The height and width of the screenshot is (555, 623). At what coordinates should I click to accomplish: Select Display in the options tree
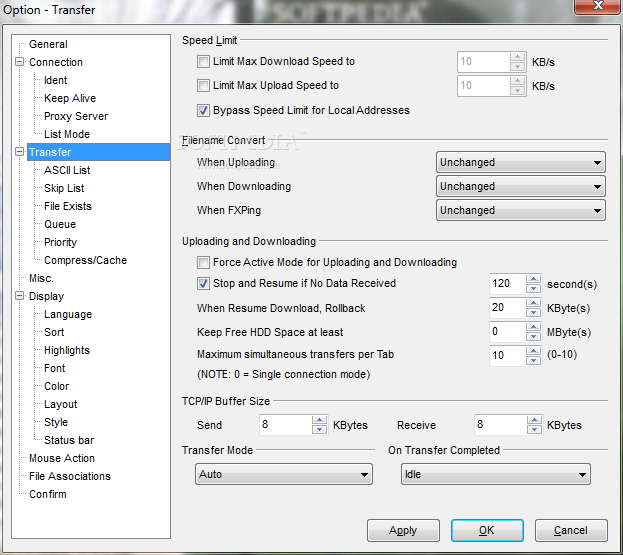[x=46, y=296]
